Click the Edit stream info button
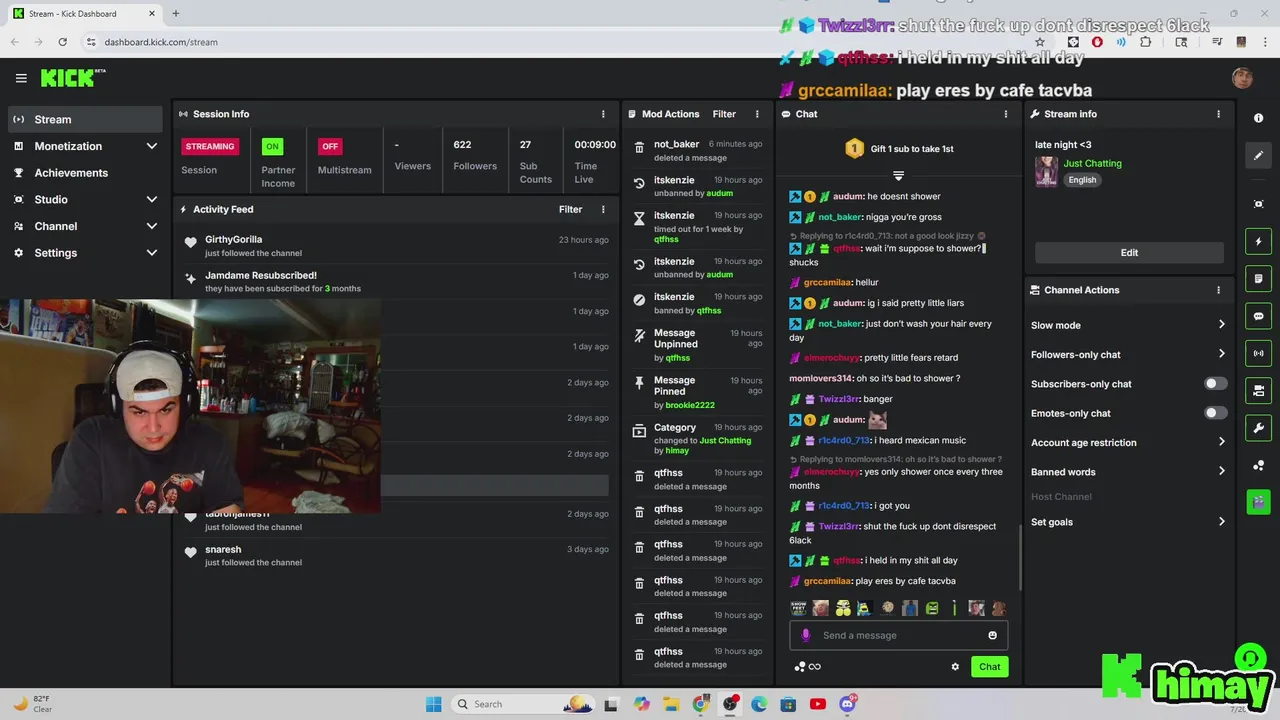Image resolution: width=1280 pixels, height=720 pixels. click(1129, 252)
